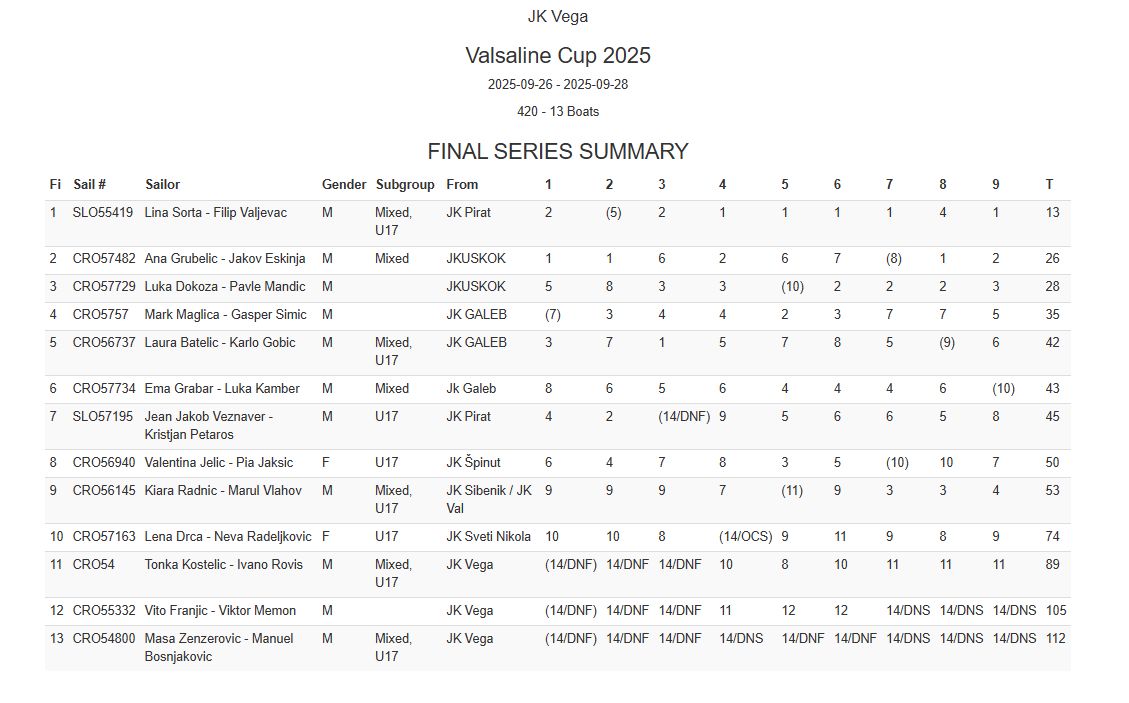The width and height of the screenshot is (1129, 703).
Task: Click the Subgroup column header
Action: [x=405, y=184]
